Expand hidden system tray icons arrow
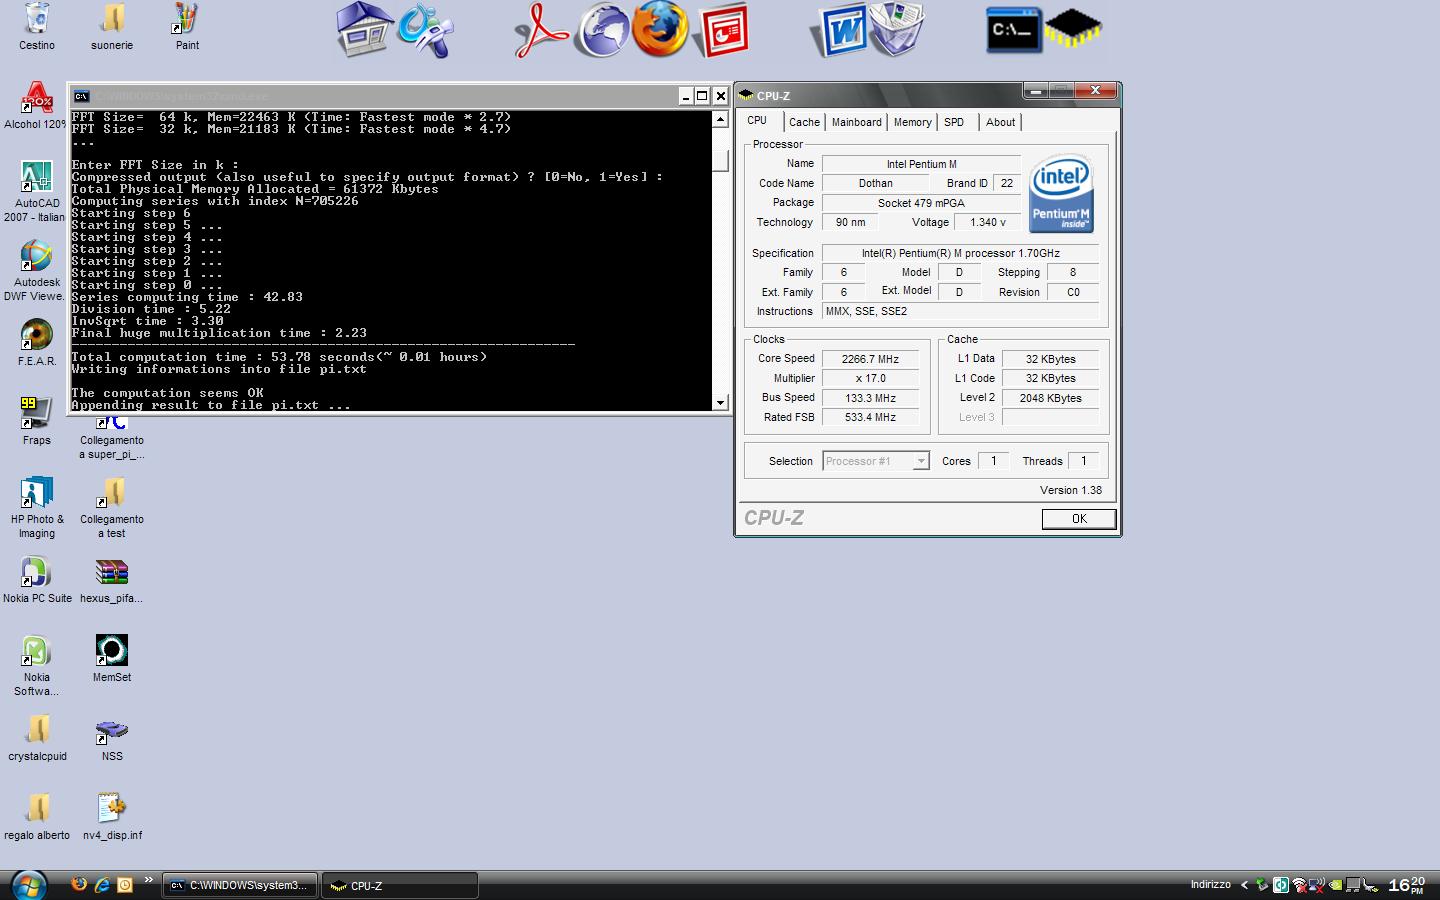 1244,885
